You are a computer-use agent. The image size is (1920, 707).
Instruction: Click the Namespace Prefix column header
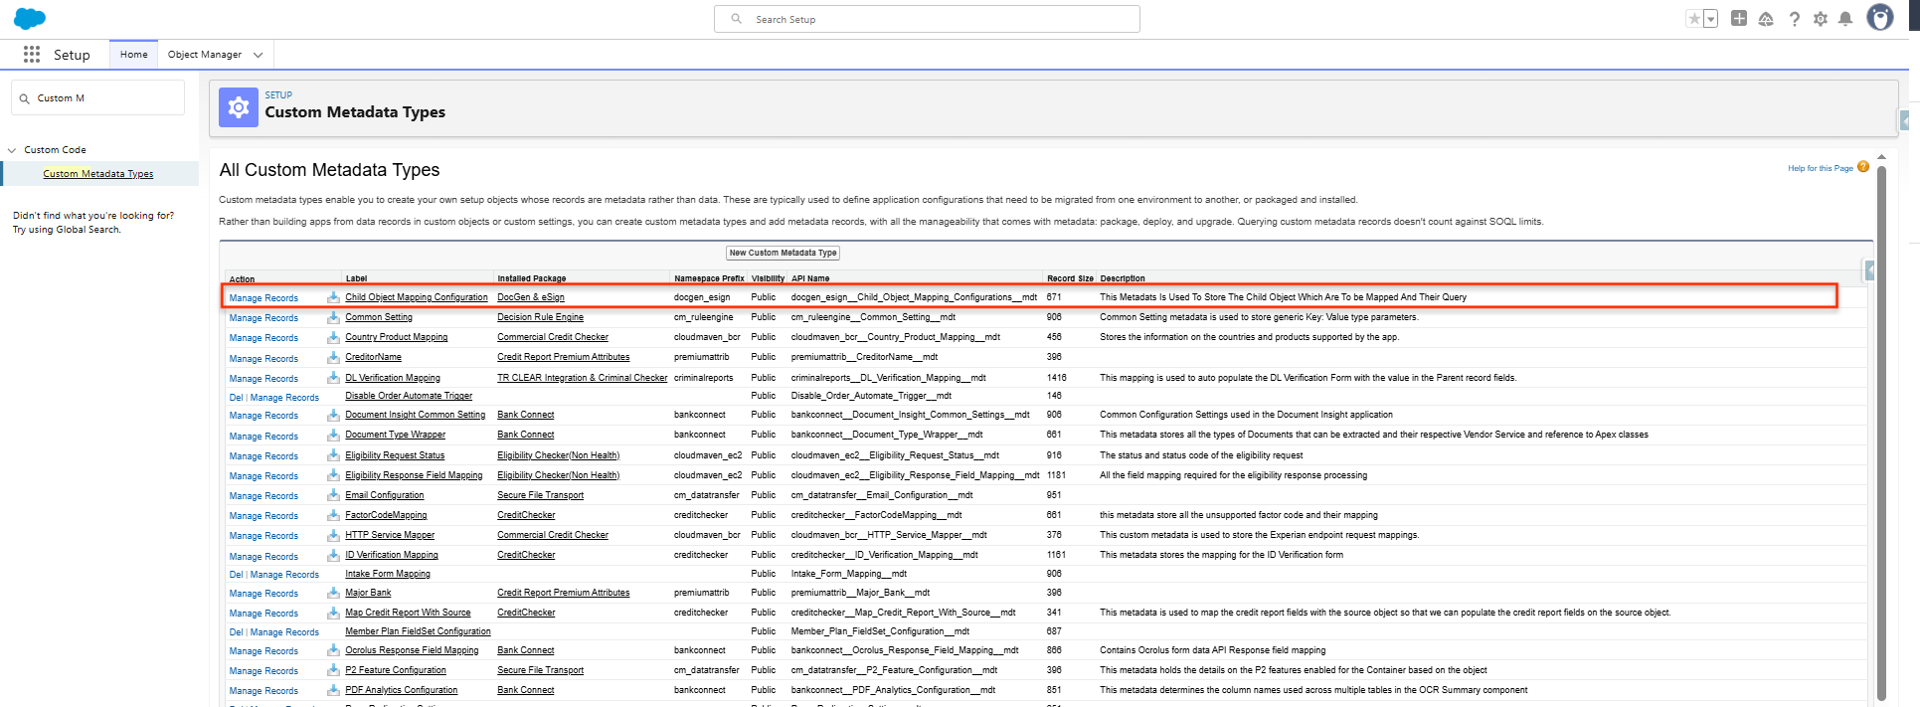click(709, 278)
